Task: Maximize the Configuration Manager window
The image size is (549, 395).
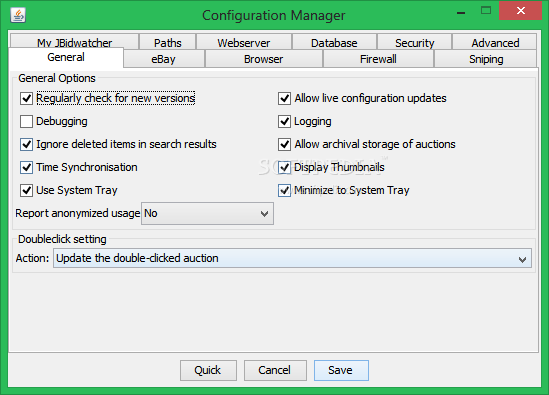Action: [x=486, y=11]
